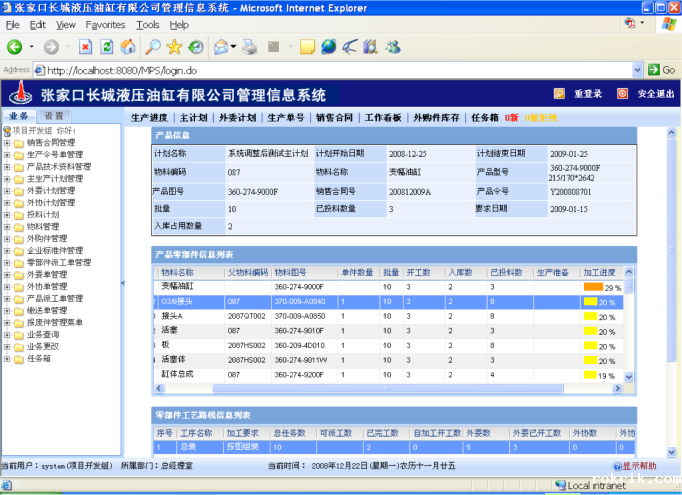This screenshot has width=682, height=495.
Task: Click the IE Stop loading icon
Action: tap(84, 46)
